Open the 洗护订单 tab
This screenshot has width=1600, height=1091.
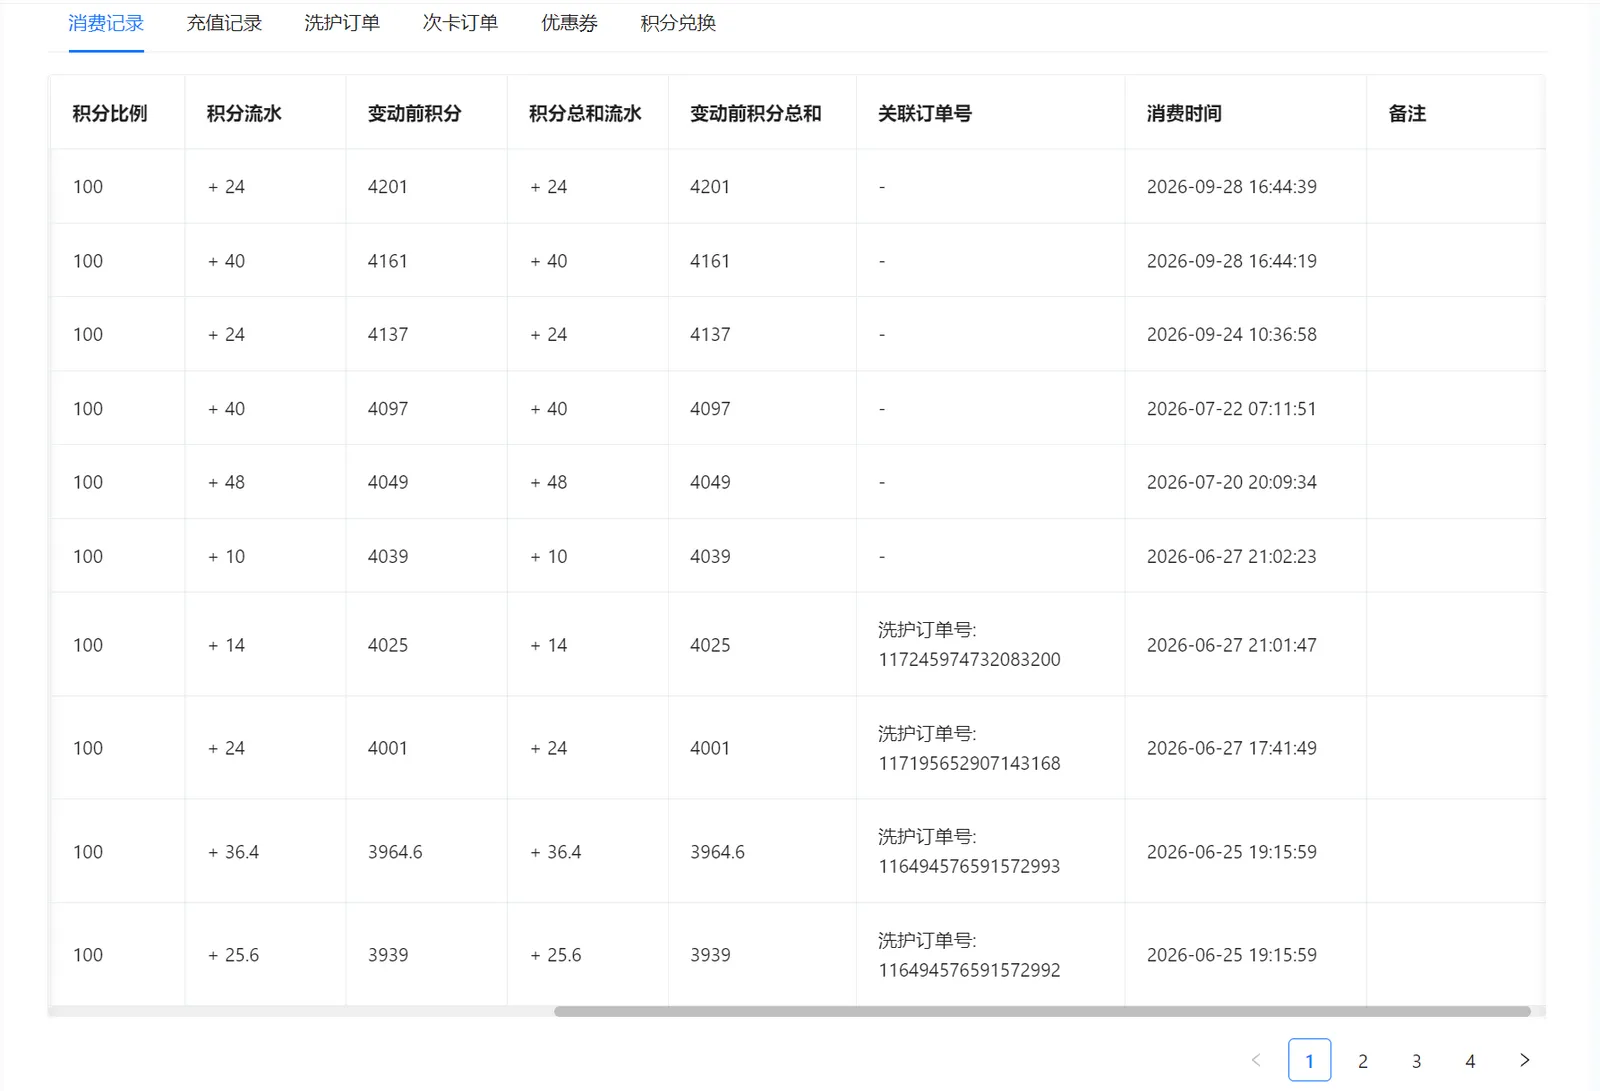[x=342, y=23]
